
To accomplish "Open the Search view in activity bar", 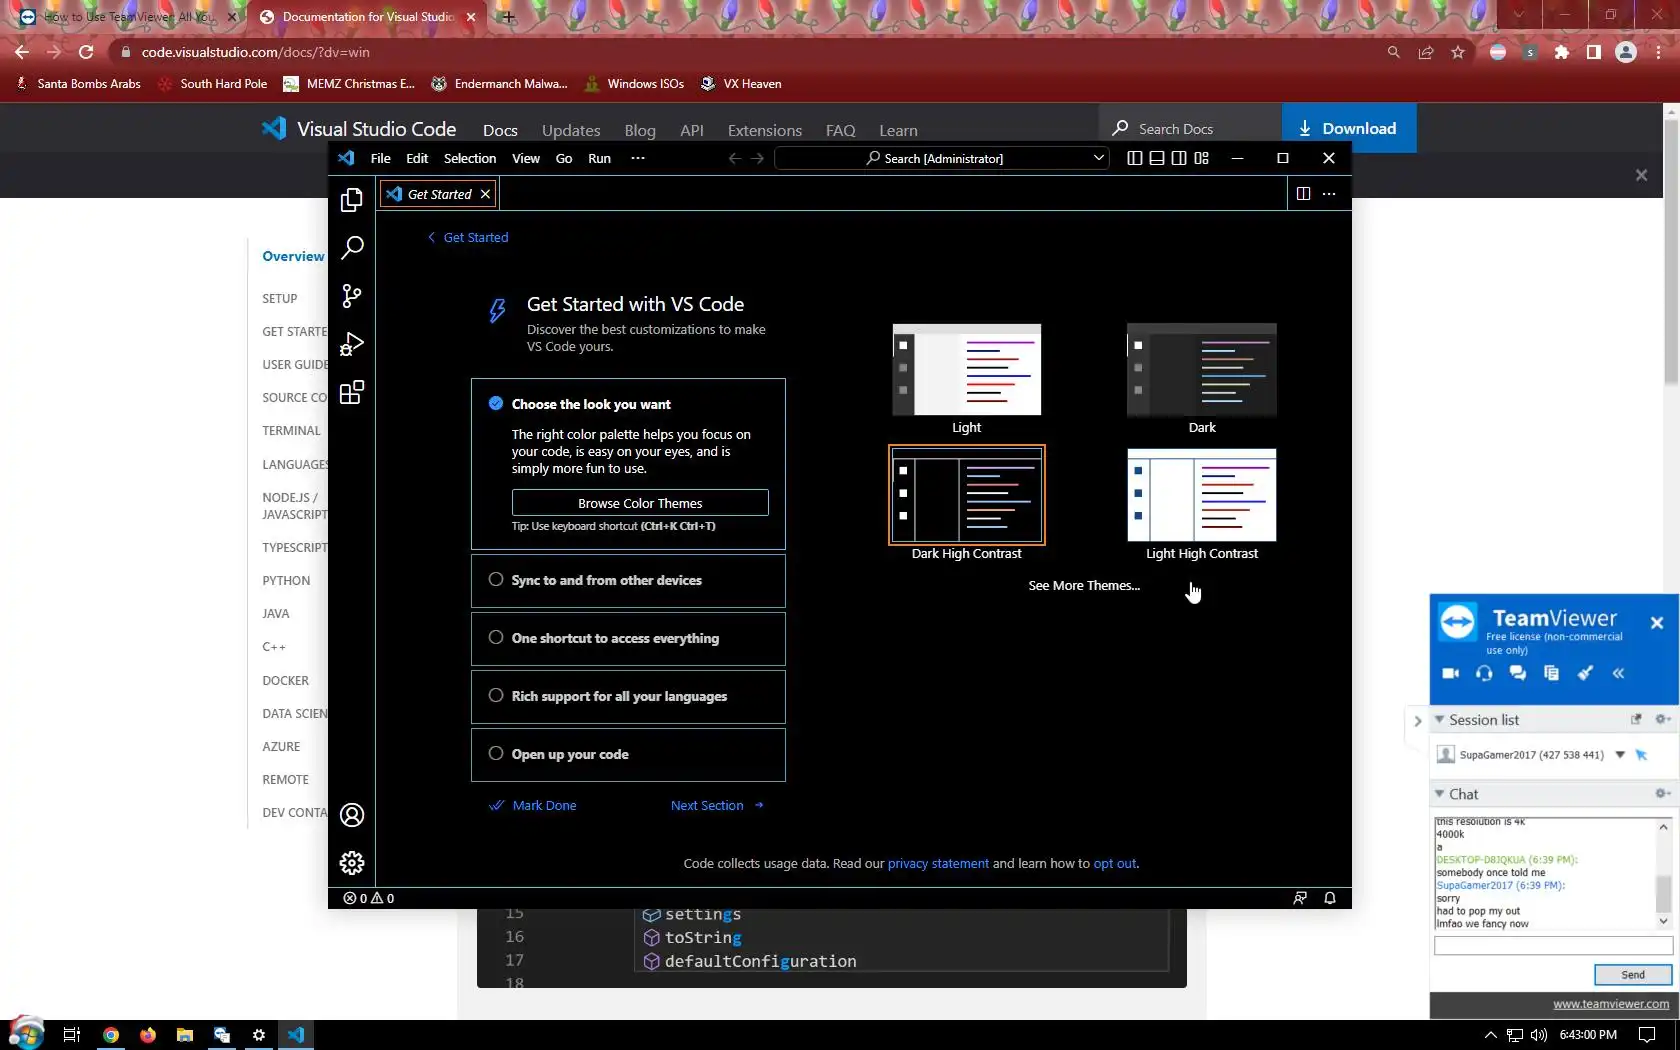I will coord(352,248).
